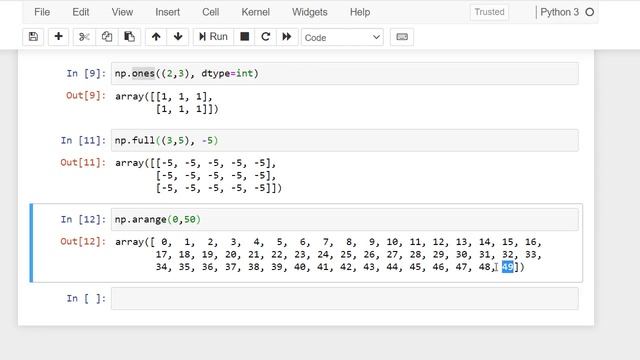The image size is (640, 360).
Task: Open the Insert menu
Action: (167, 12)
